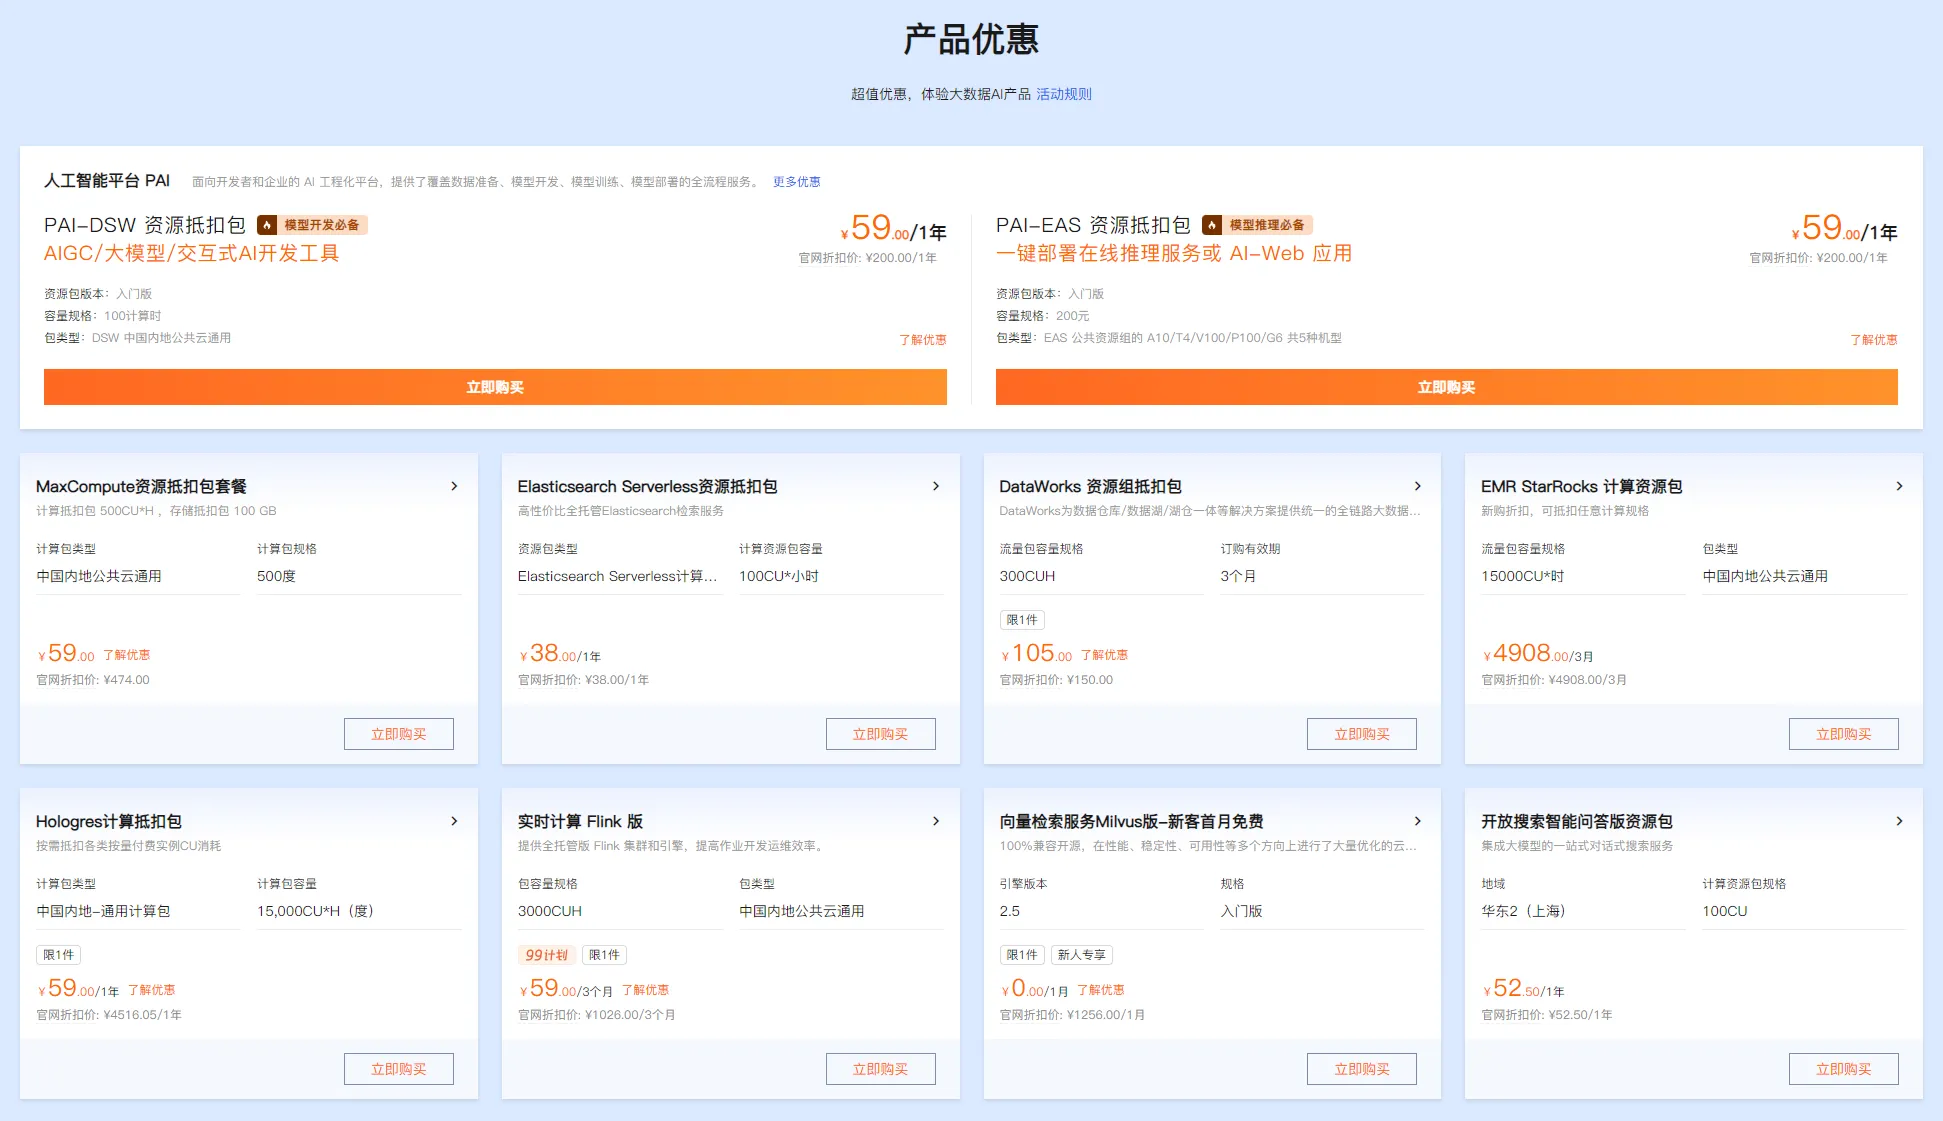Open 了解优惠 in PAI-EAS card

click(1873, 340)
